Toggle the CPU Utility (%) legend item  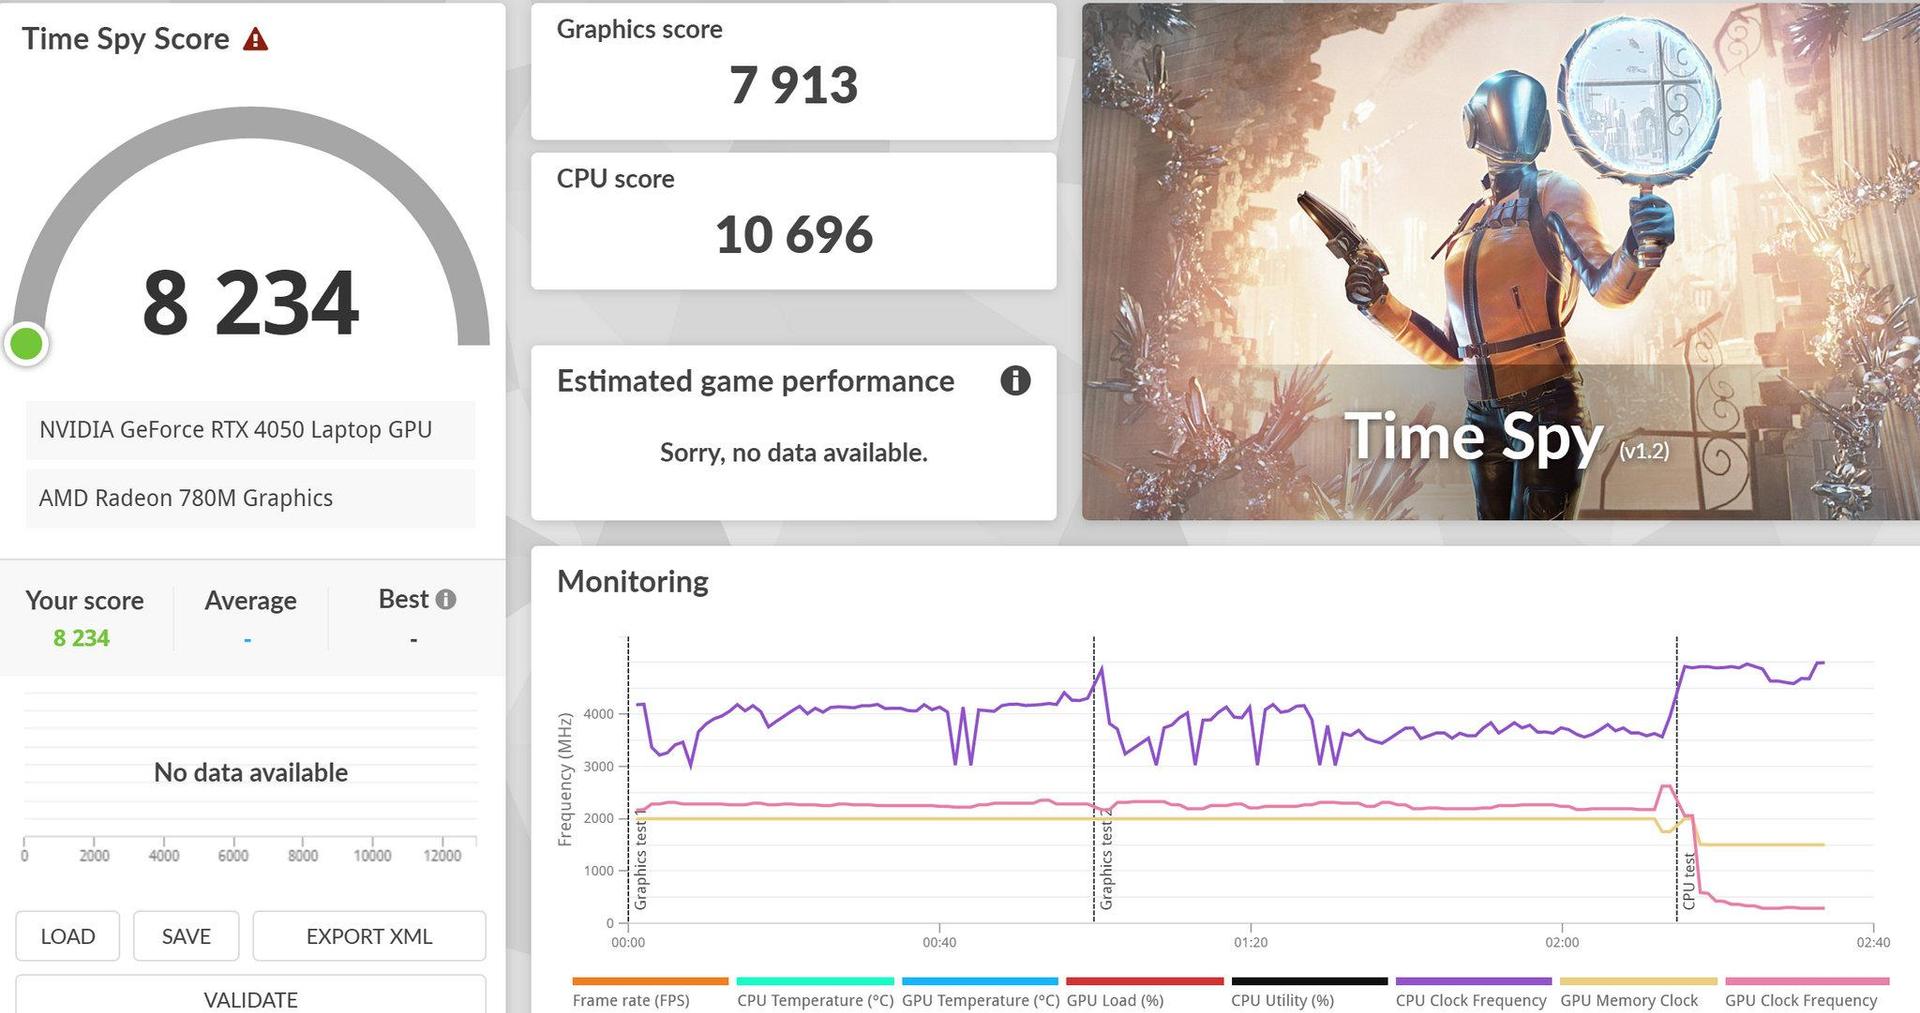click(1310, 994)
